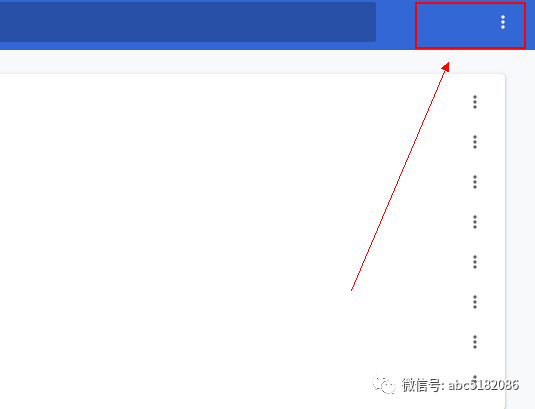Click the WeChat logo in the watermark
This screenshot has height=409, width=535.
coord(384,385)
